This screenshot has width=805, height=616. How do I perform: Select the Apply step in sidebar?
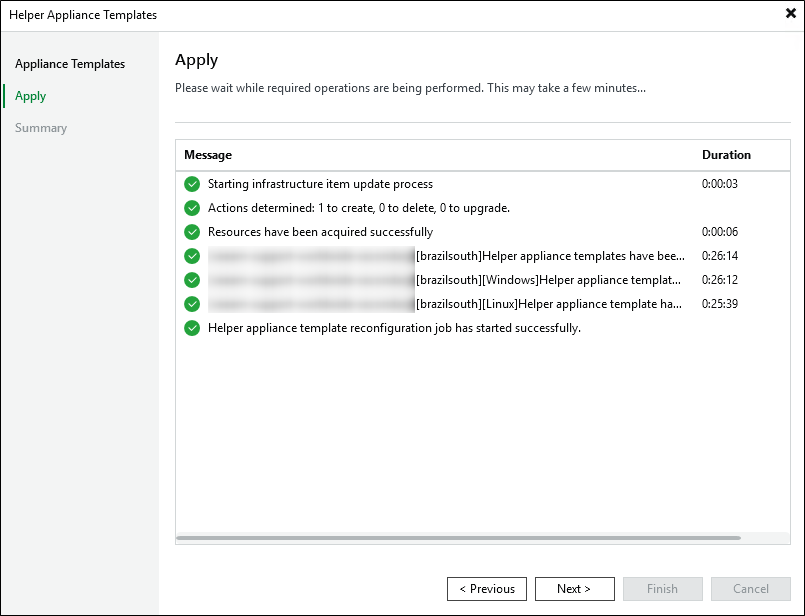click(x=31, y=96)
